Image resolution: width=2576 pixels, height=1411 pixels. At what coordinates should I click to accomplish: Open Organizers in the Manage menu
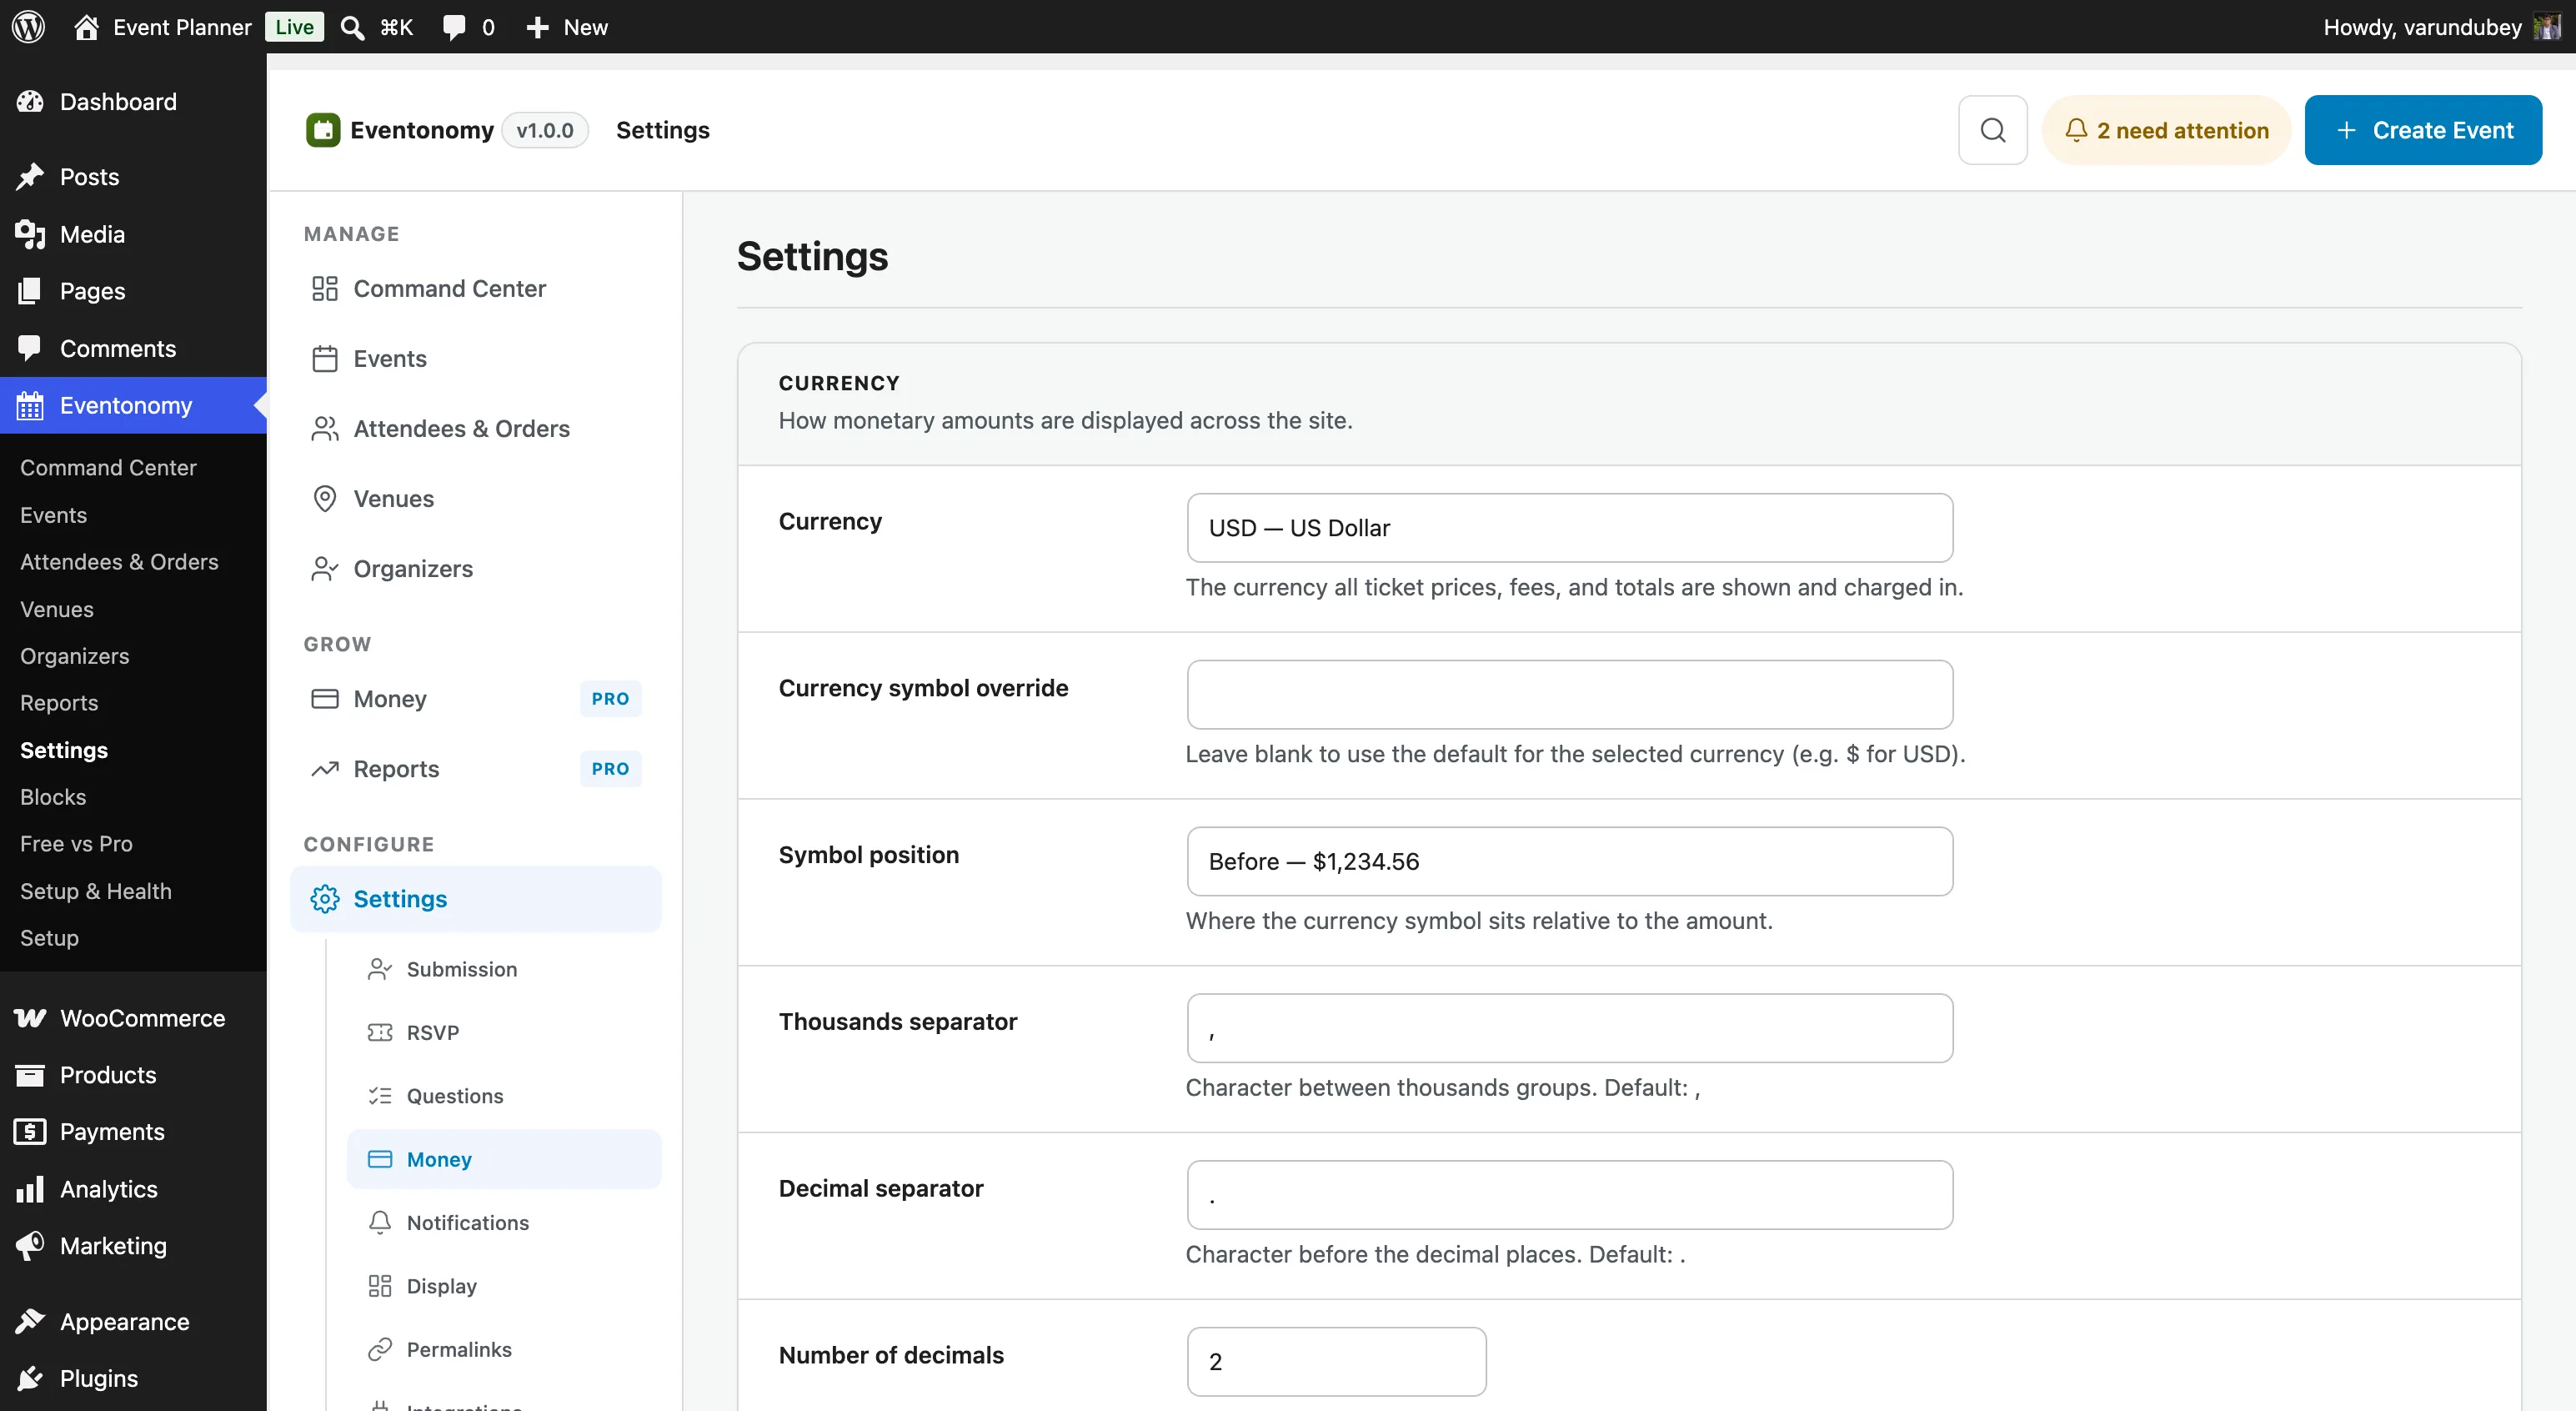pos(476,569)
